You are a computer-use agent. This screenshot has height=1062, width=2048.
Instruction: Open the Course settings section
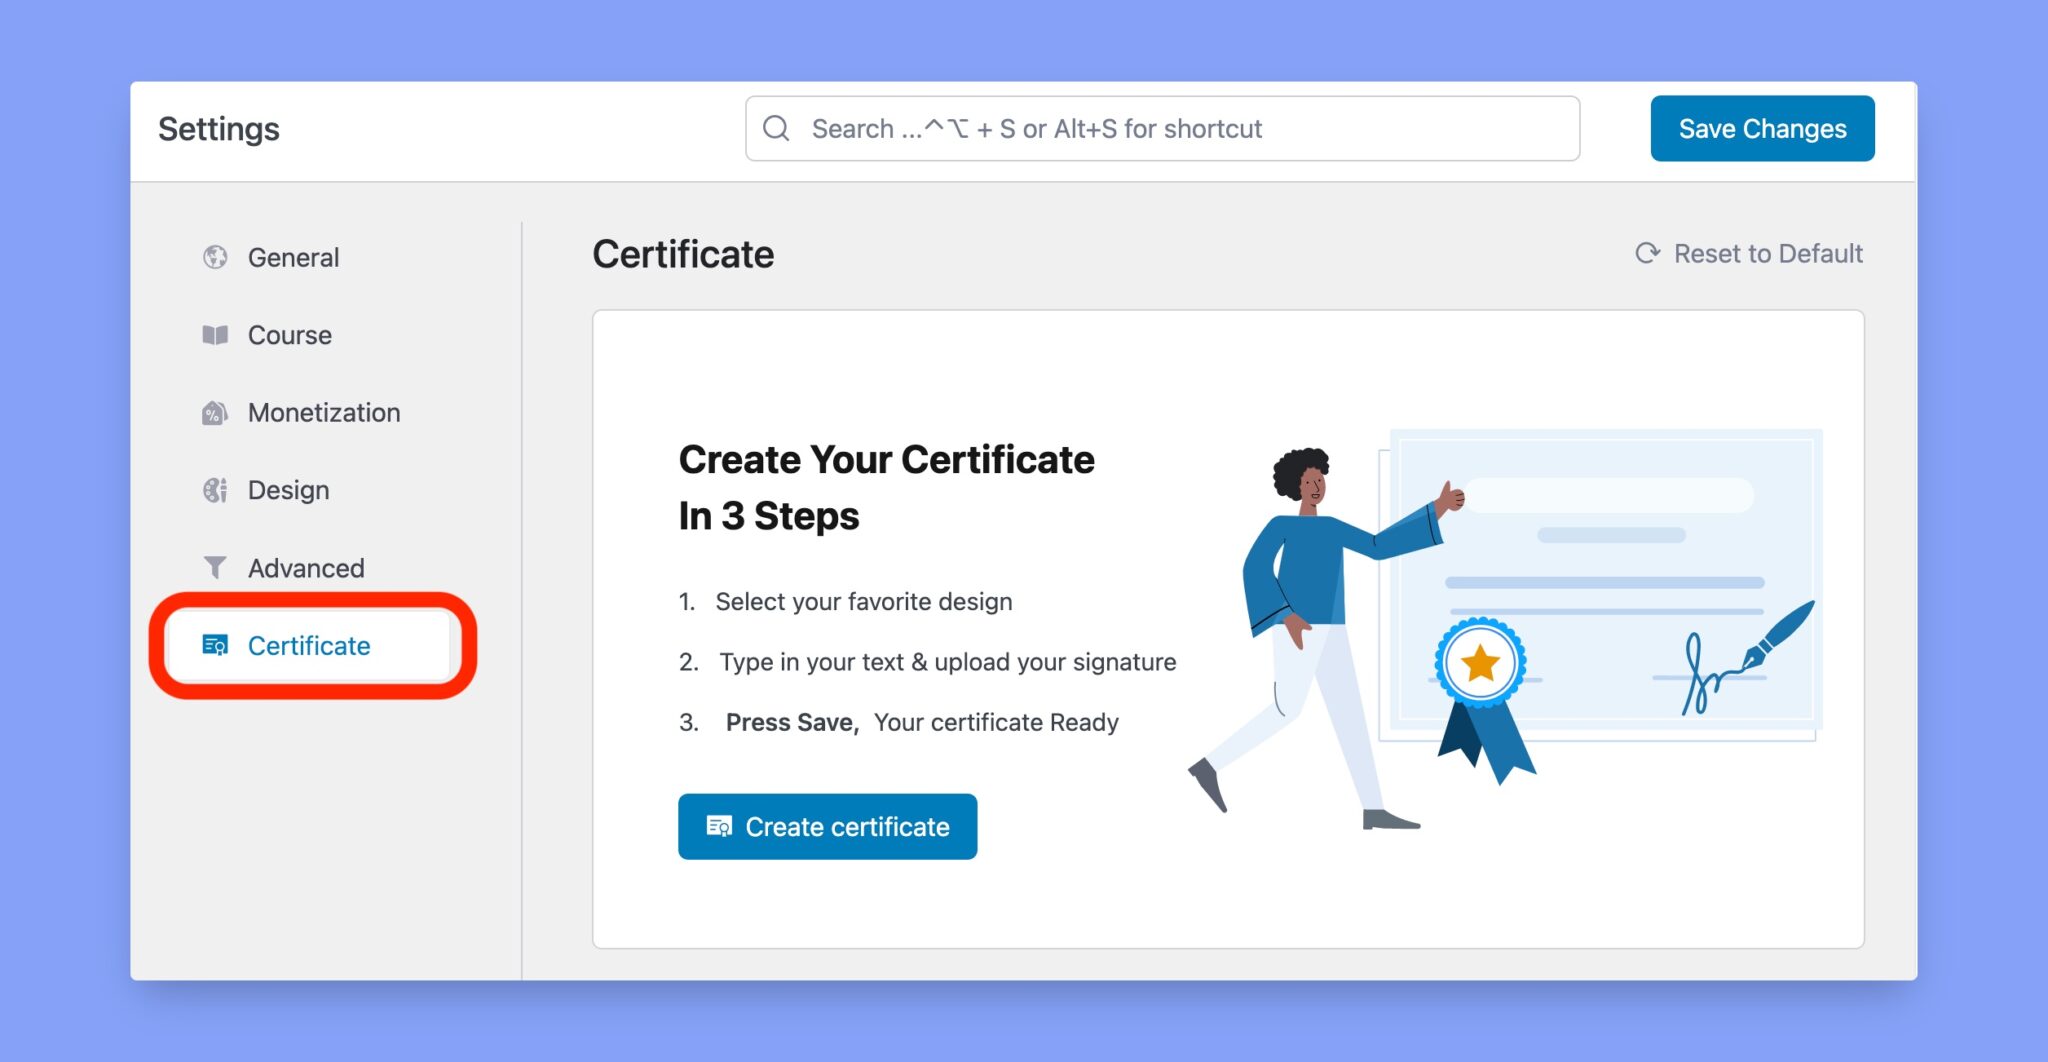(x=289, y=335)
